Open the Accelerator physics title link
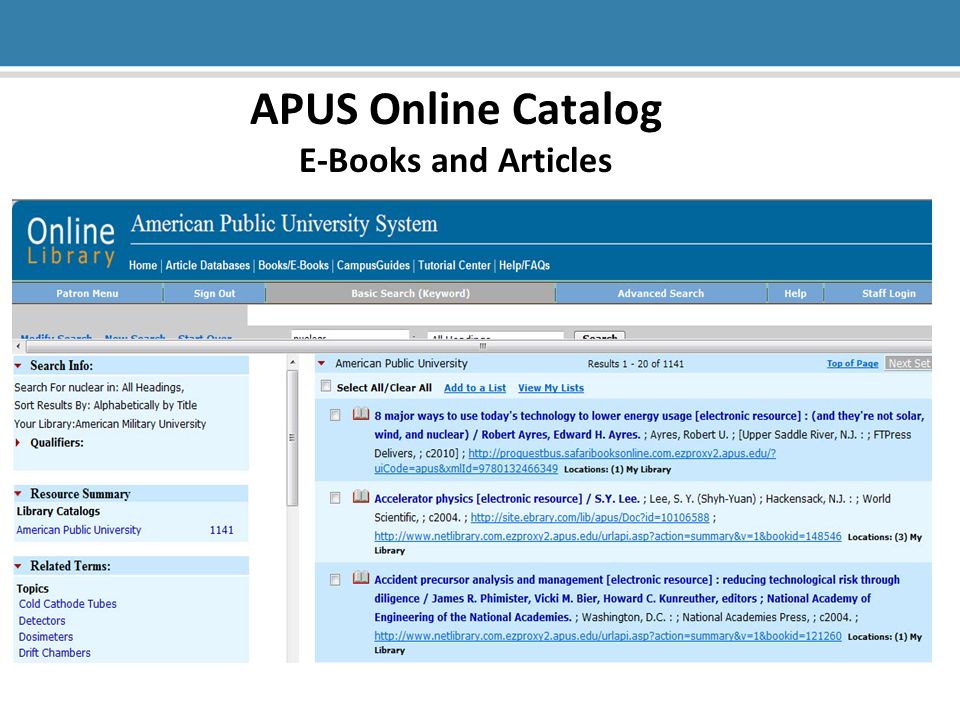The width and height of the screenshot is (960, 720). pos(507,499)
